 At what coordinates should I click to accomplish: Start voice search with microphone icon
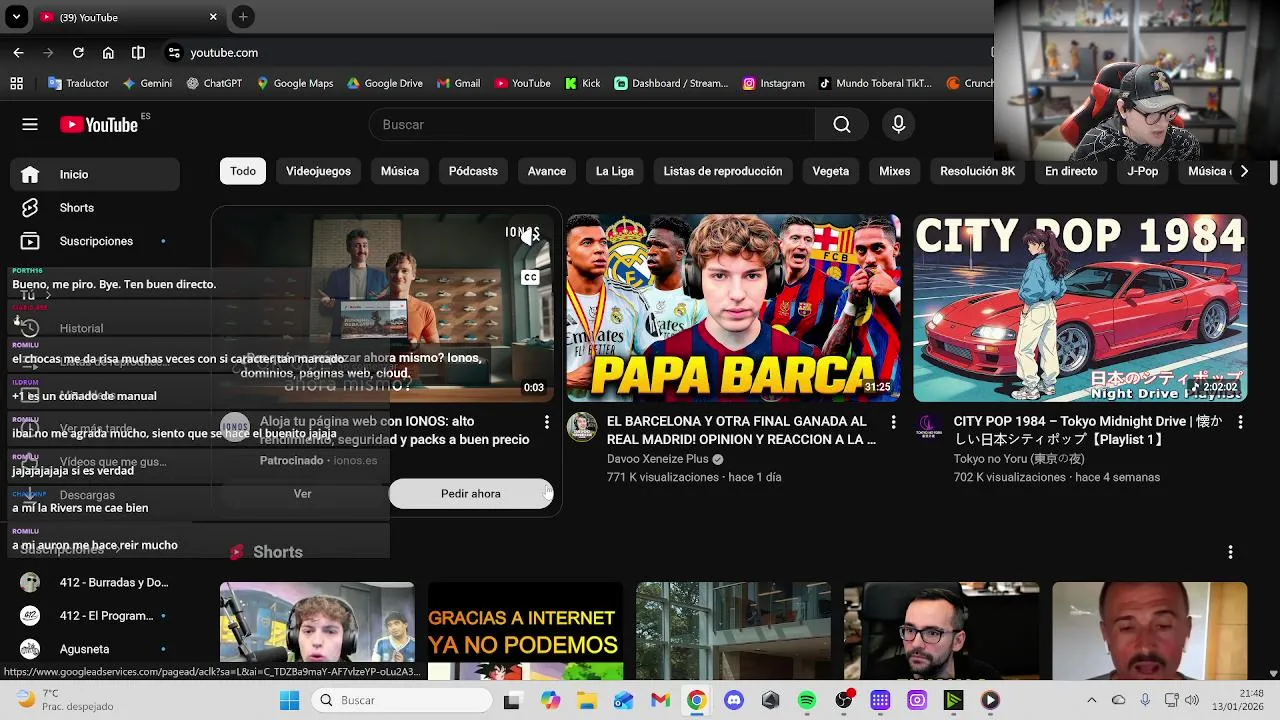[898, 124]
